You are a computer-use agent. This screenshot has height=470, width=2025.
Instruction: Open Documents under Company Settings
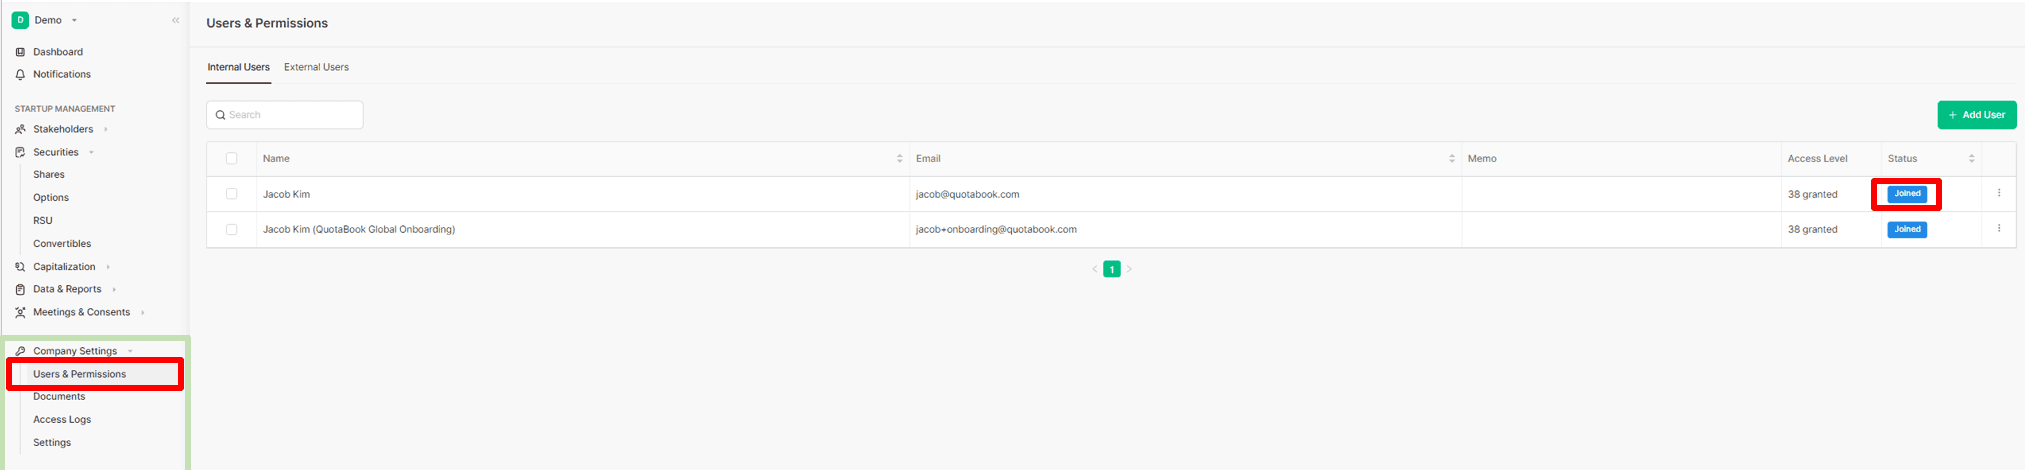[x=59, y=396]
